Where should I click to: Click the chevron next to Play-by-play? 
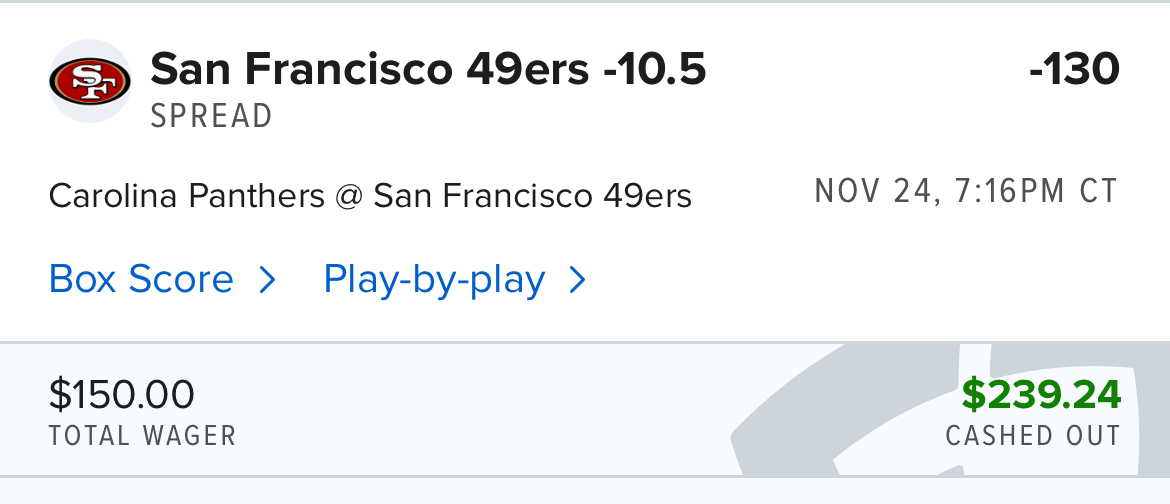tap(577, 281)
